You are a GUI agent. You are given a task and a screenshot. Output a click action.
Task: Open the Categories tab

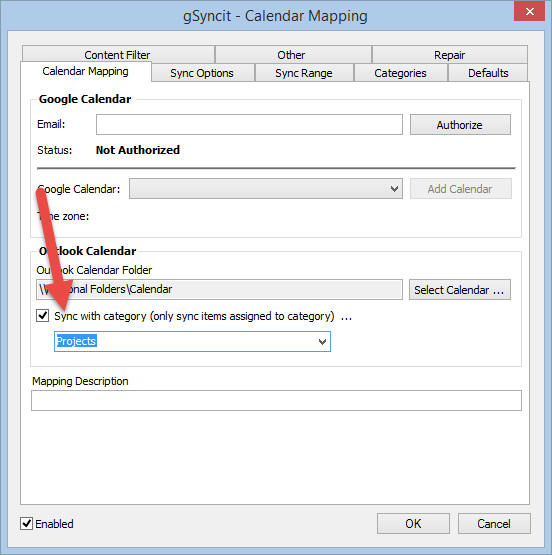(x=401, y=73)
